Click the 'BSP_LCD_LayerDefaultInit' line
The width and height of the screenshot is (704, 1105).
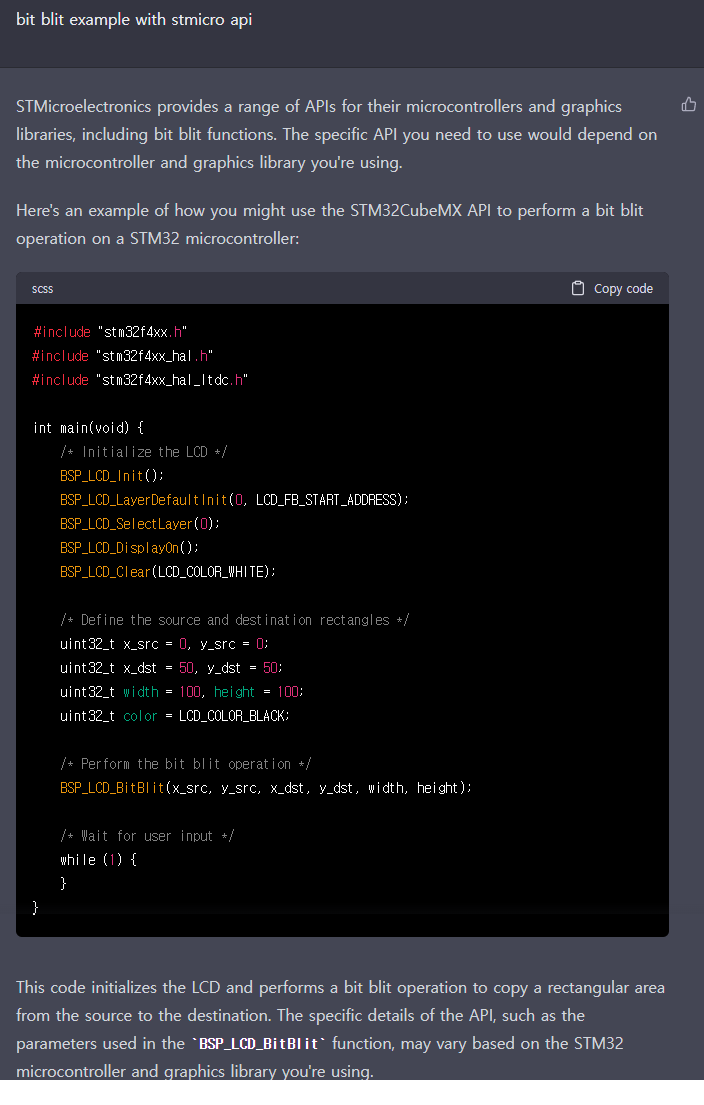click(x=235, y=500)
